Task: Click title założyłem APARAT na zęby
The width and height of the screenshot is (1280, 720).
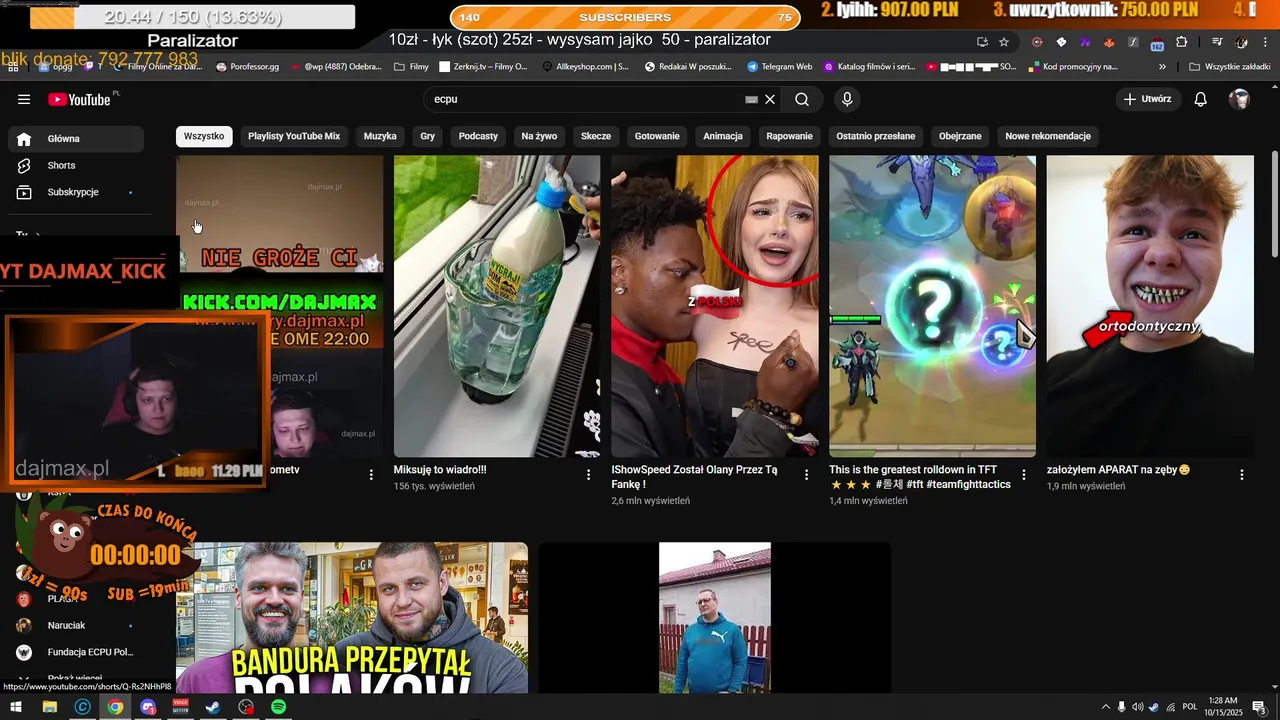Action: 1118,470
